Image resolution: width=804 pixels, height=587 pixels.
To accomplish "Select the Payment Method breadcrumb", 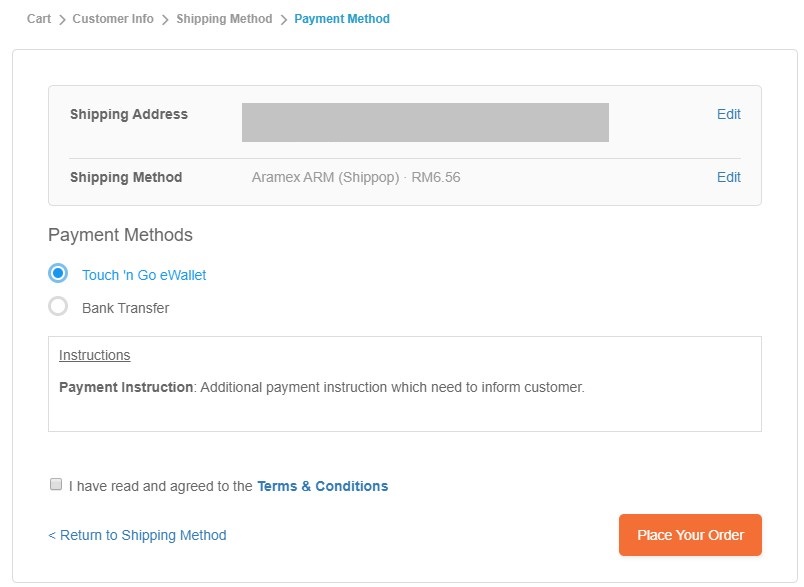I will (342, 19).
